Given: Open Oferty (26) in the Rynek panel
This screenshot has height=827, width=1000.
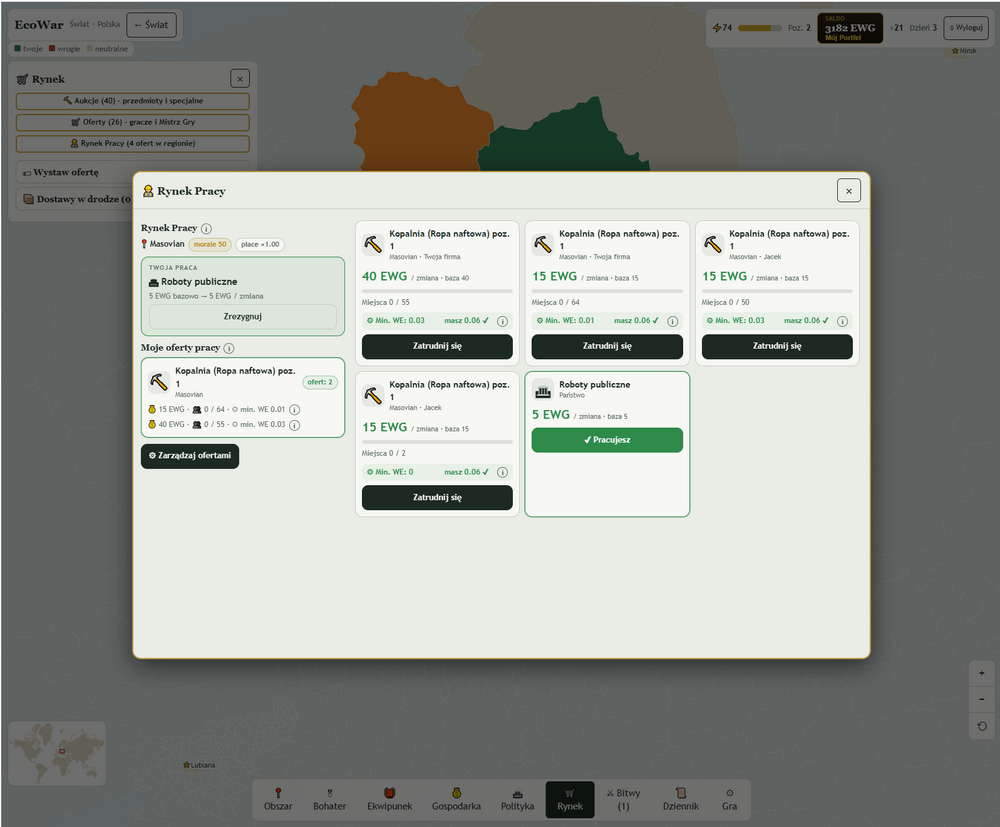Looking at the screenshot, I should tap(133, 122).
